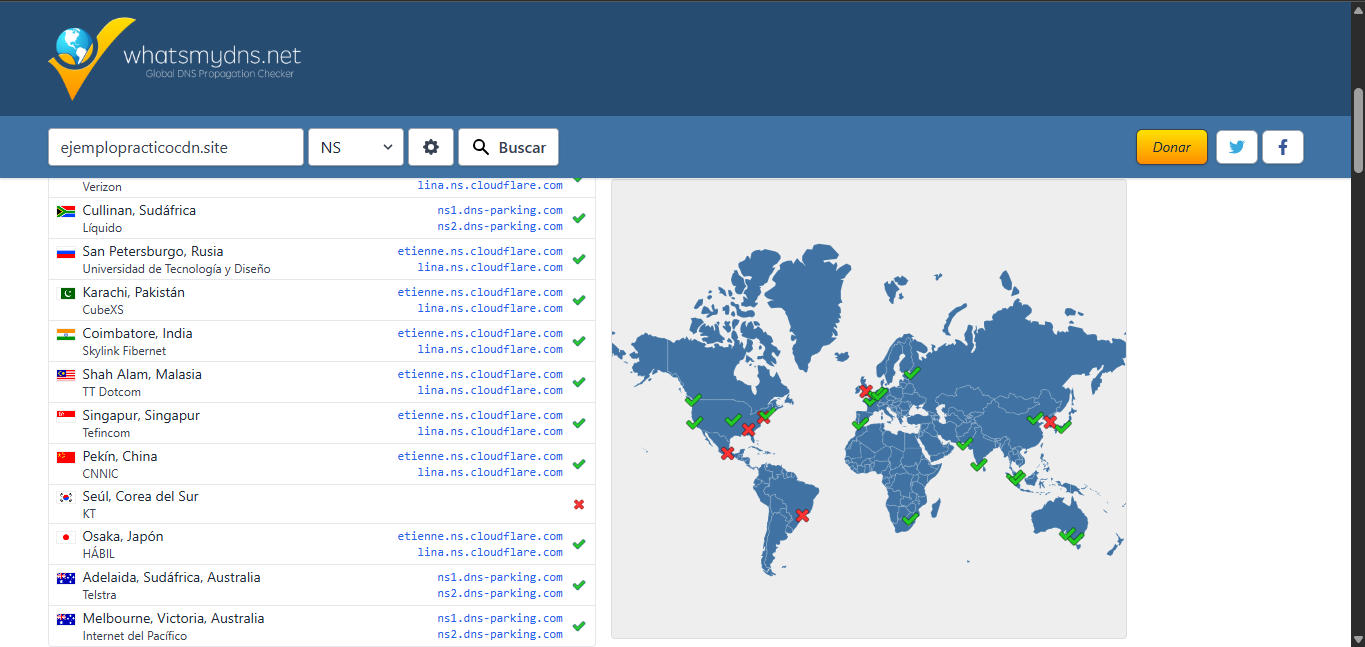The width and height of the screenshot is (1365, 647).
Task: Click the South Africa flag icon
Action: (66, 211)
